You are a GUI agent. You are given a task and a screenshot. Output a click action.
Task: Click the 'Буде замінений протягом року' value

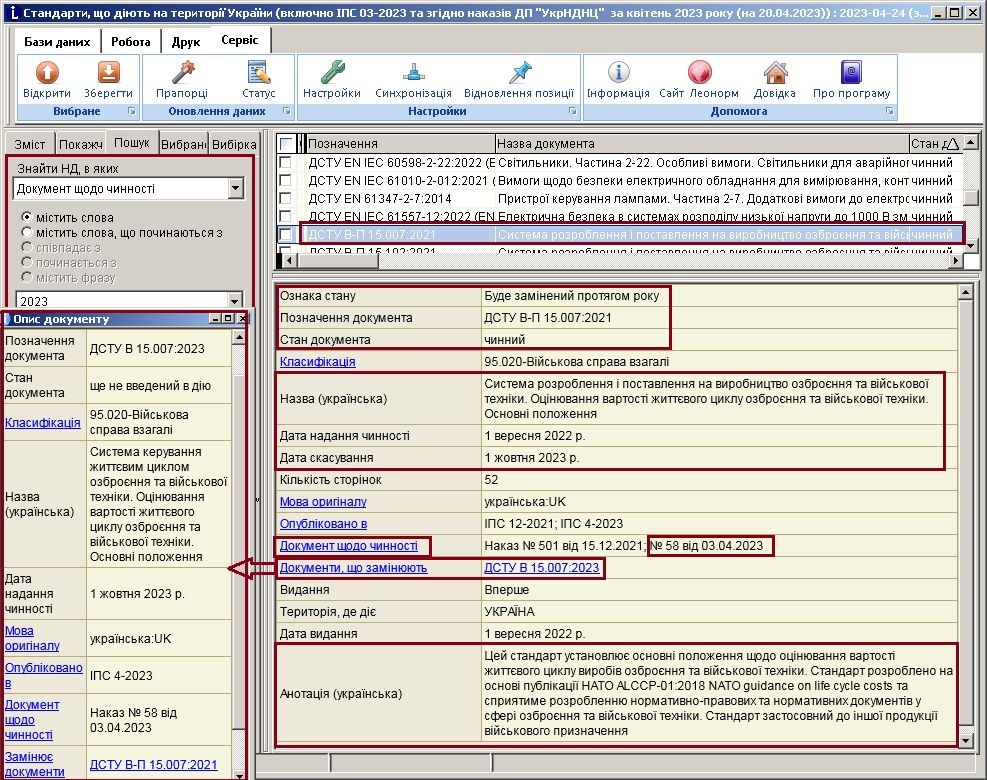point(572,296)
